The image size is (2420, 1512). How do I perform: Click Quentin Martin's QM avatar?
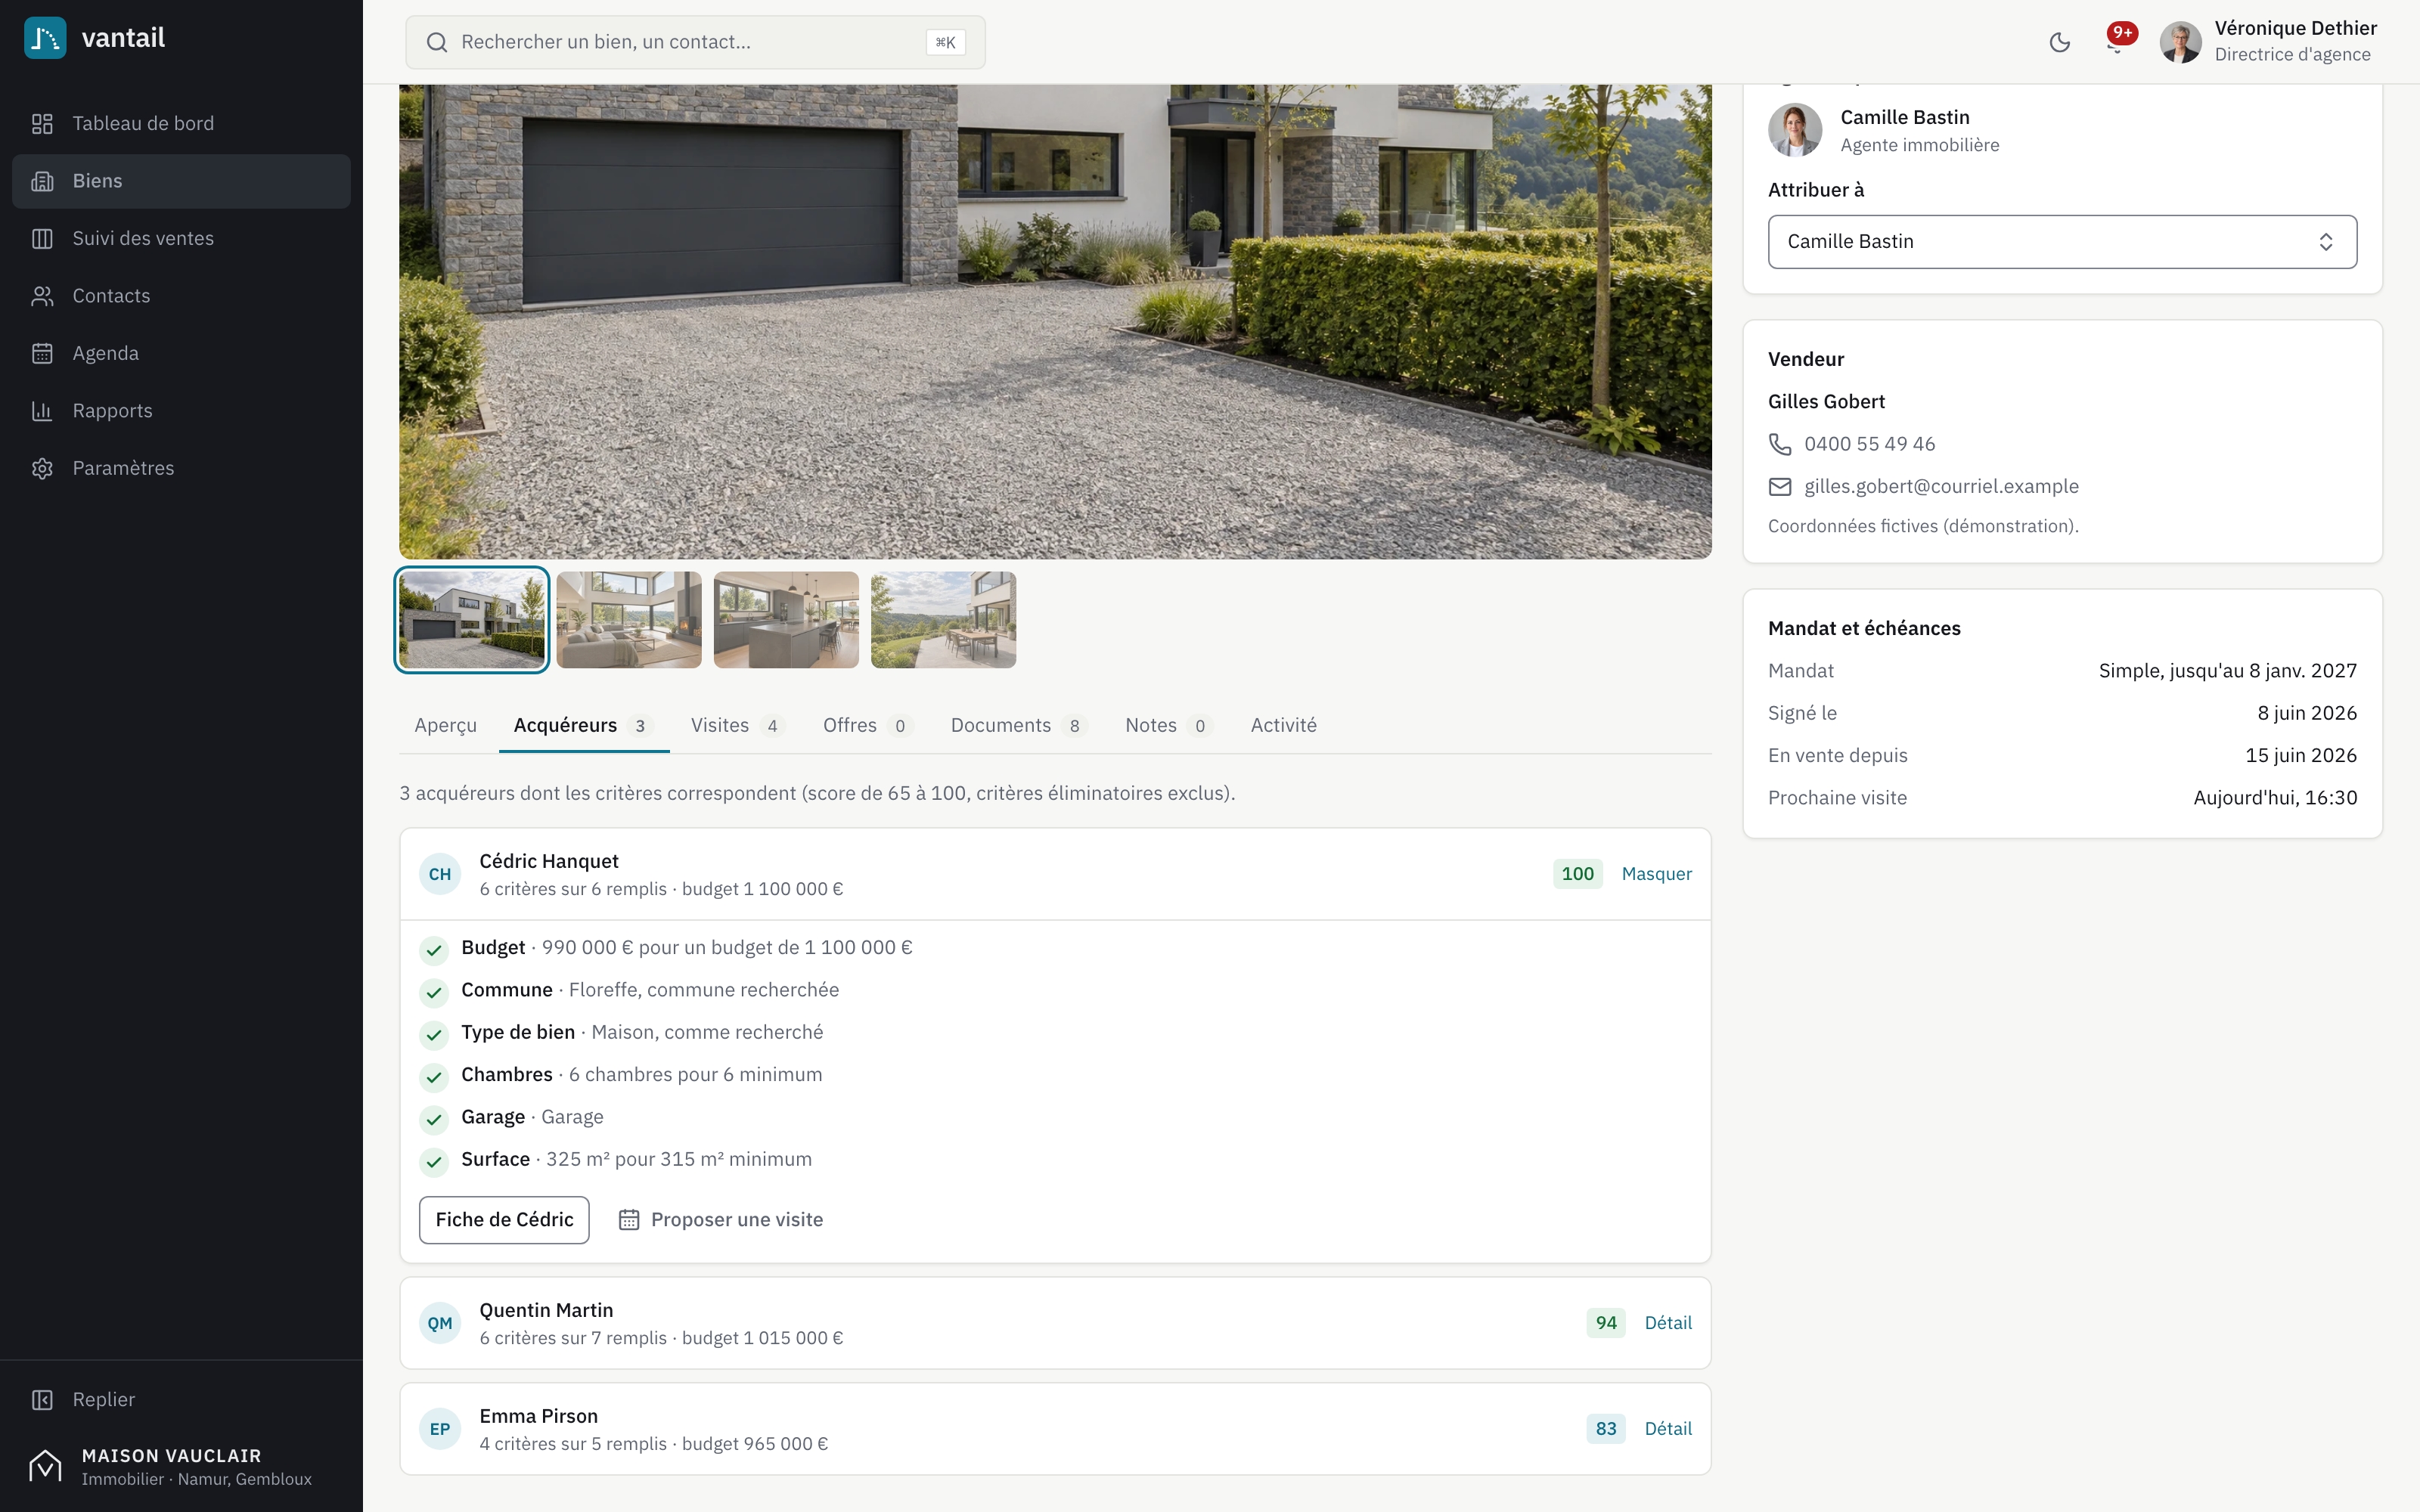pyautogui.click(x=440, y=1323)
